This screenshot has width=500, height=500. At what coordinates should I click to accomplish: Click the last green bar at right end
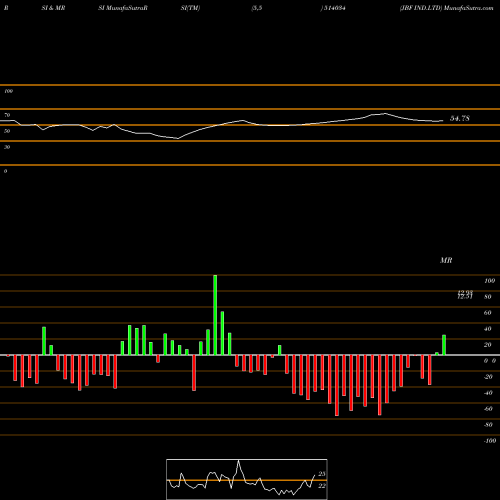[444, 345]
